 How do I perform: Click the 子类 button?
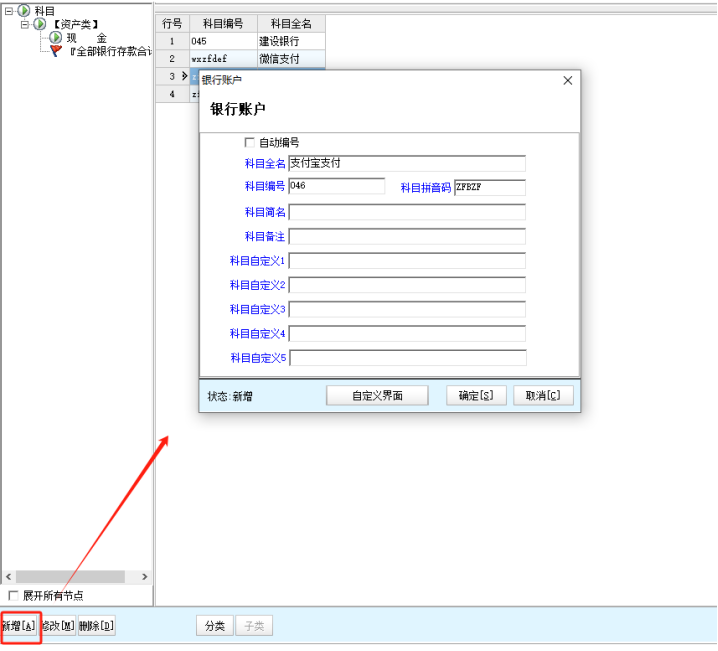(x=254, y=626)
